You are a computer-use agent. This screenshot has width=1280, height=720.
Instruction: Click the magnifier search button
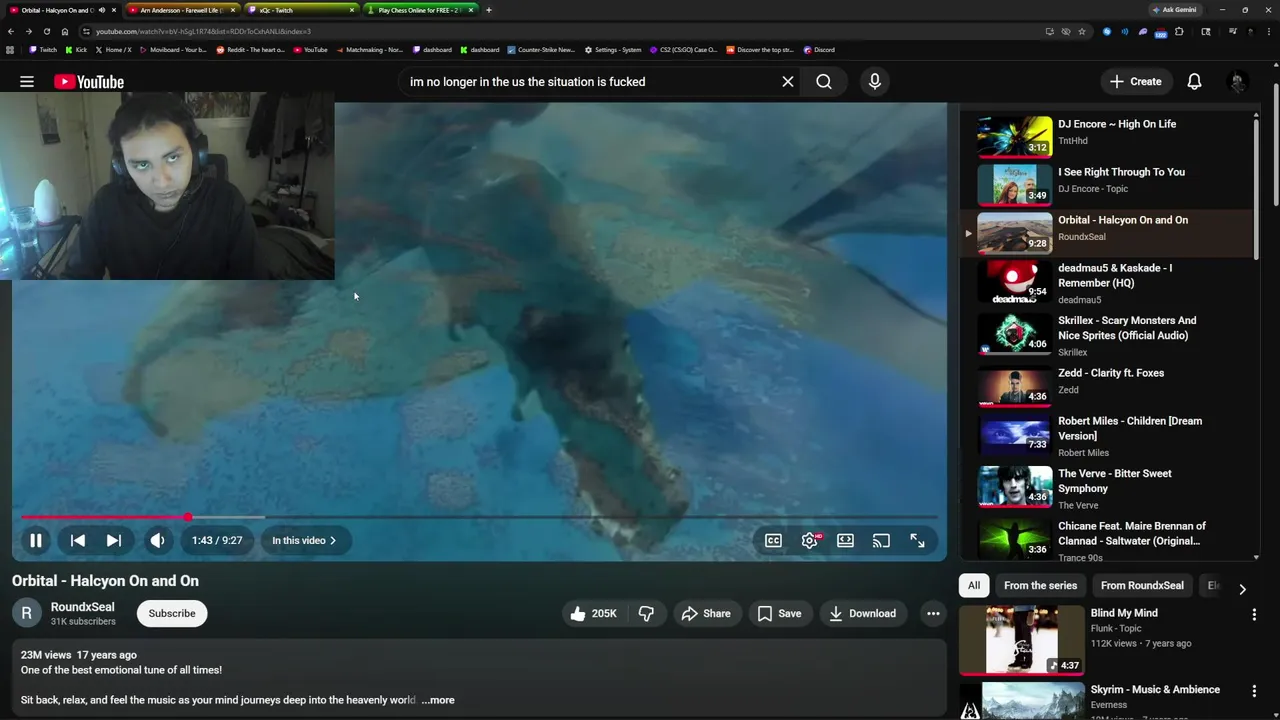[824, 82]
